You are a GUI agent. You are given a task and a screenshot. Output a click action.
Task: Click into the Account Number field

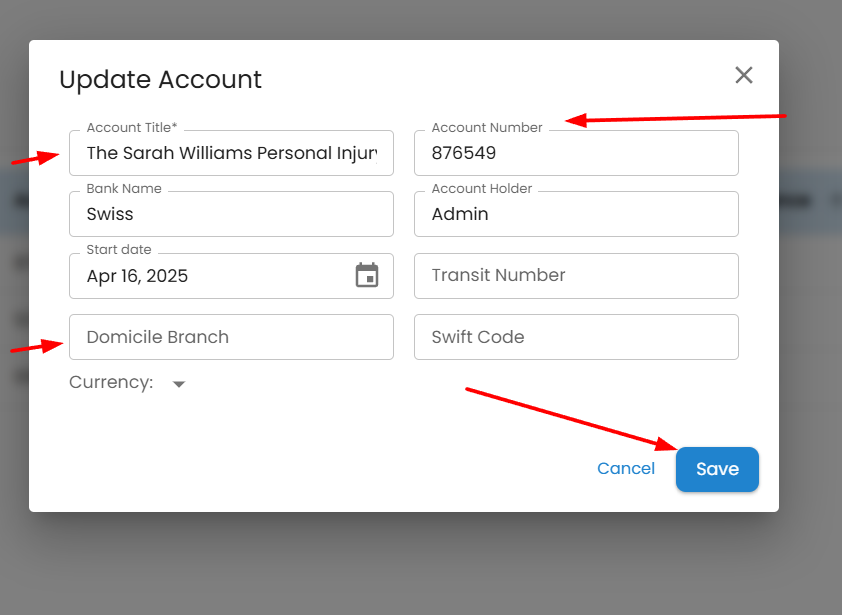pos(576,153)
